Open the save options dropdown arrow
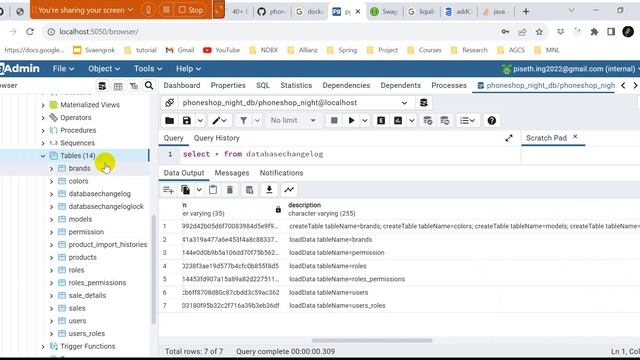Screen dimensions: 640x360 click(x=200, y=120)
